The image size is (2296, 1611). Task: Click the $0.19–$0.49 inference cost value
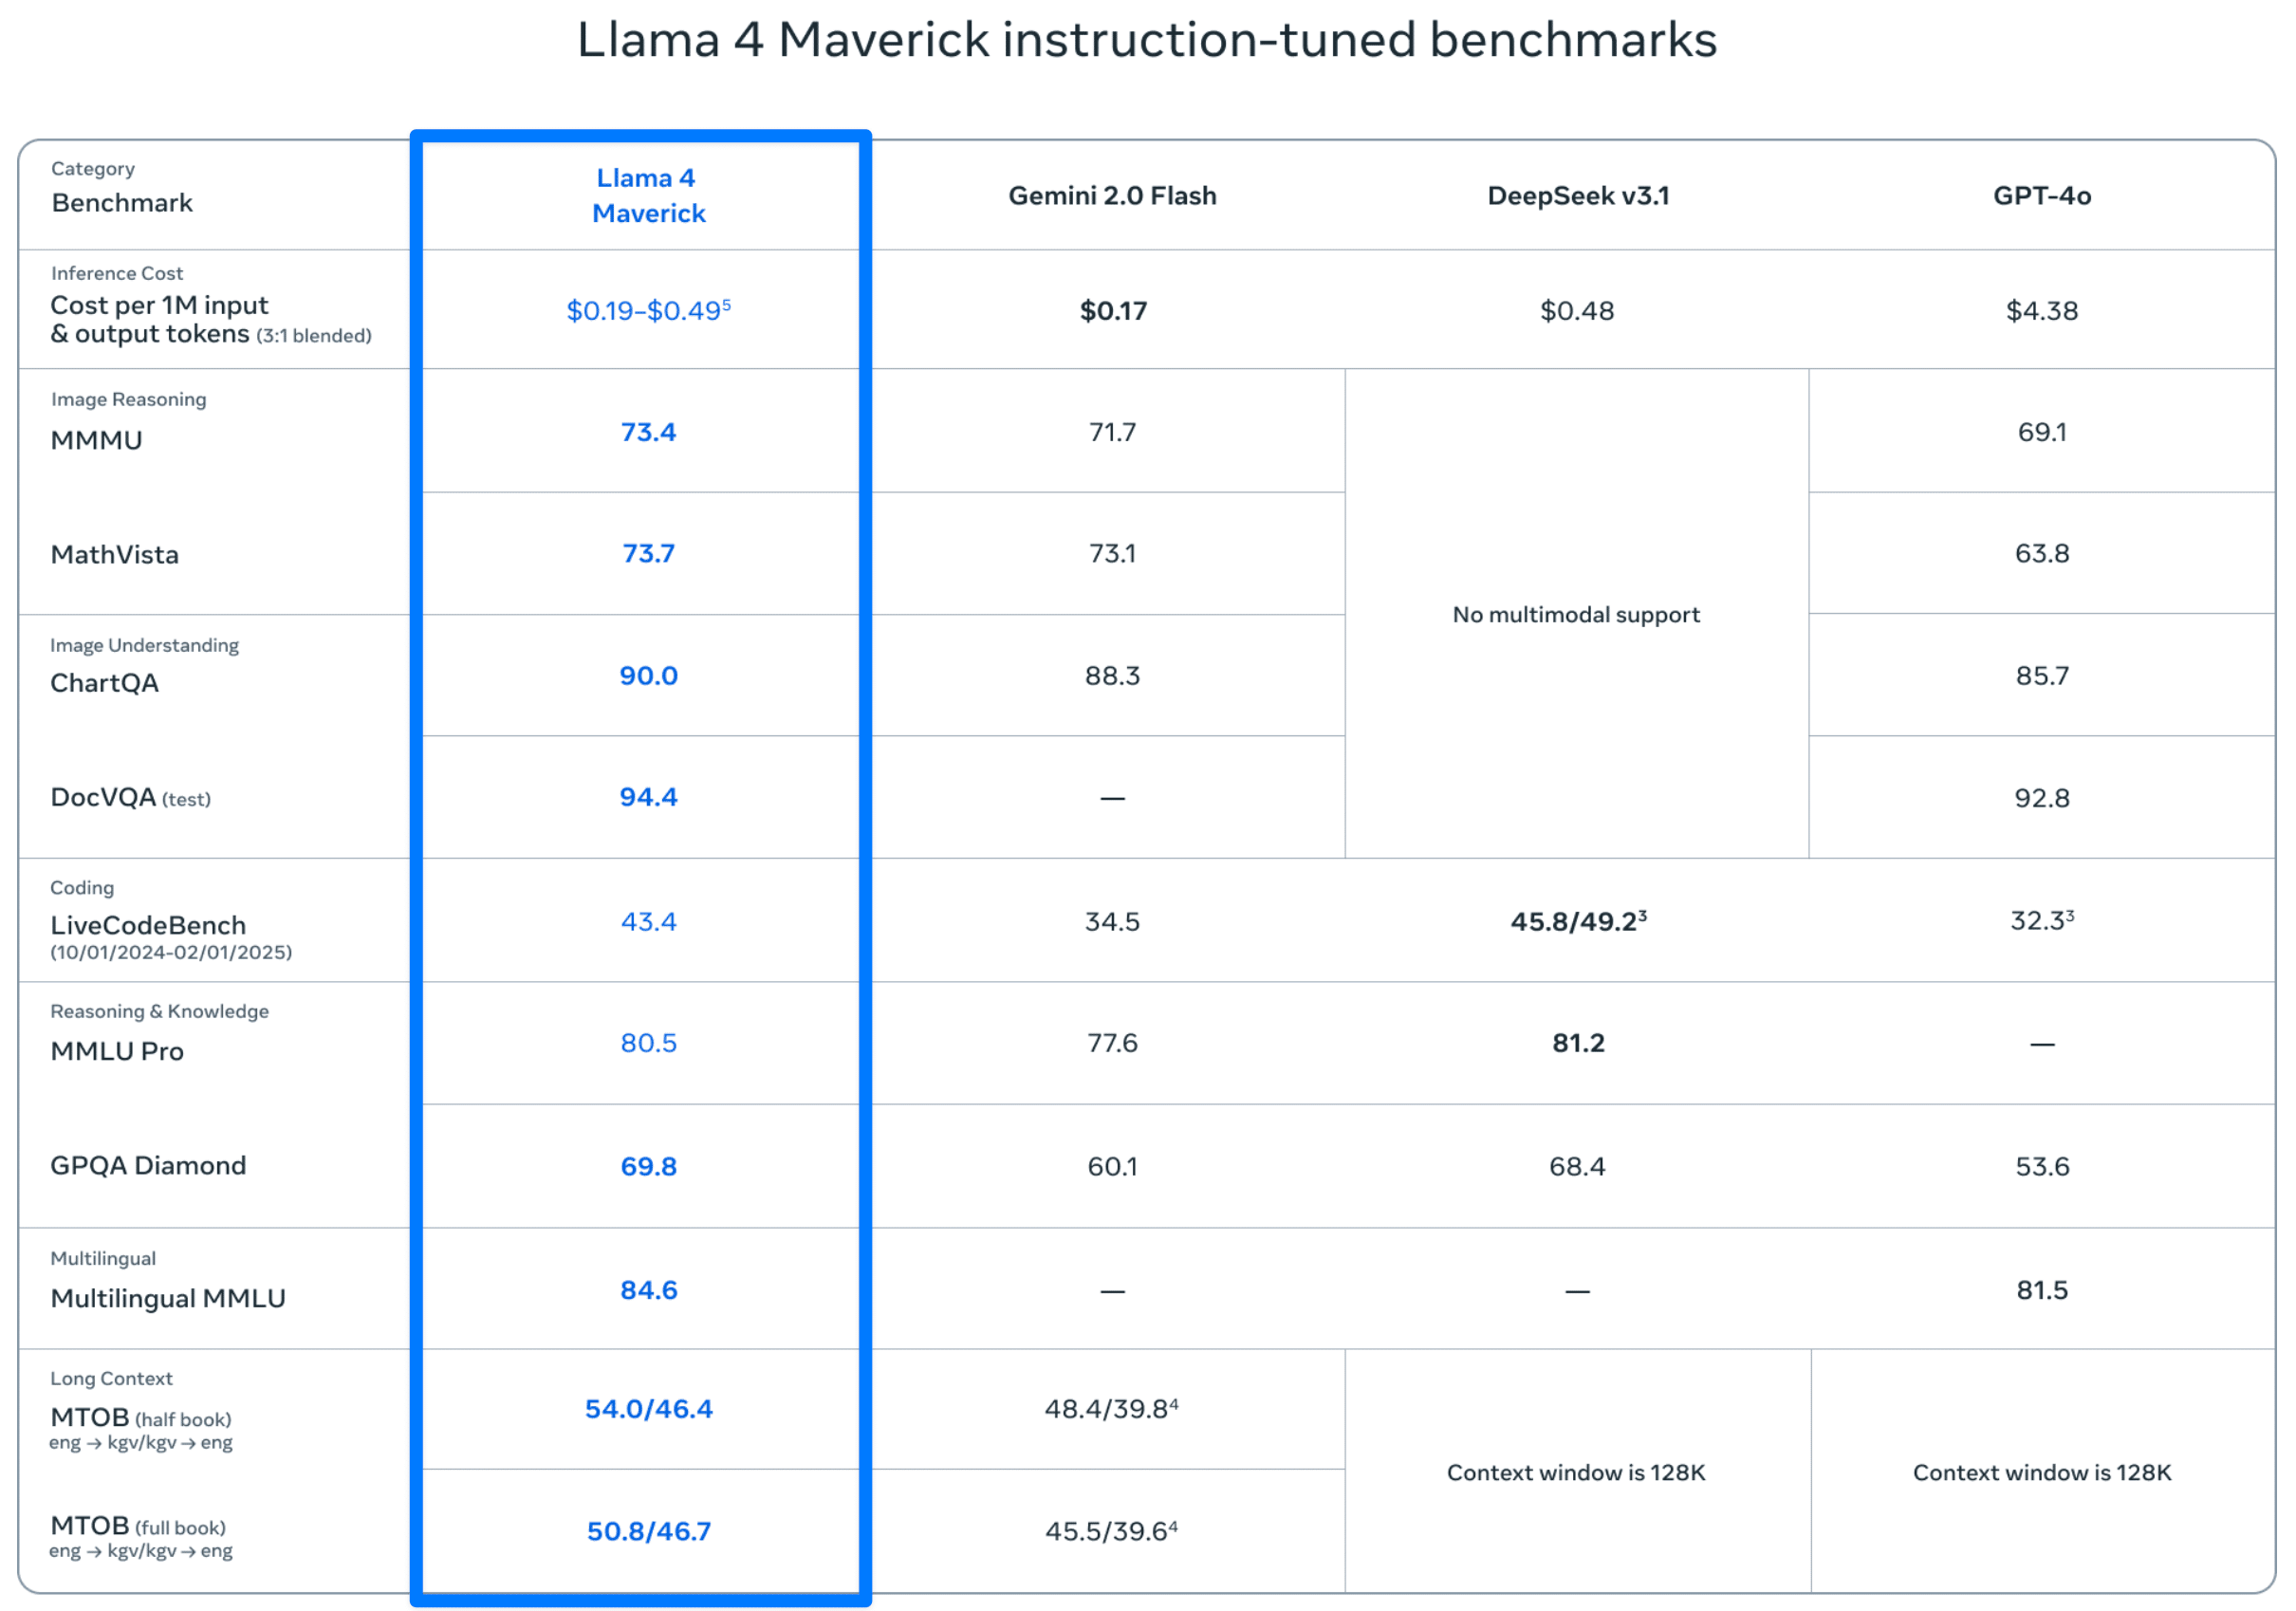[x=648, y=311]
